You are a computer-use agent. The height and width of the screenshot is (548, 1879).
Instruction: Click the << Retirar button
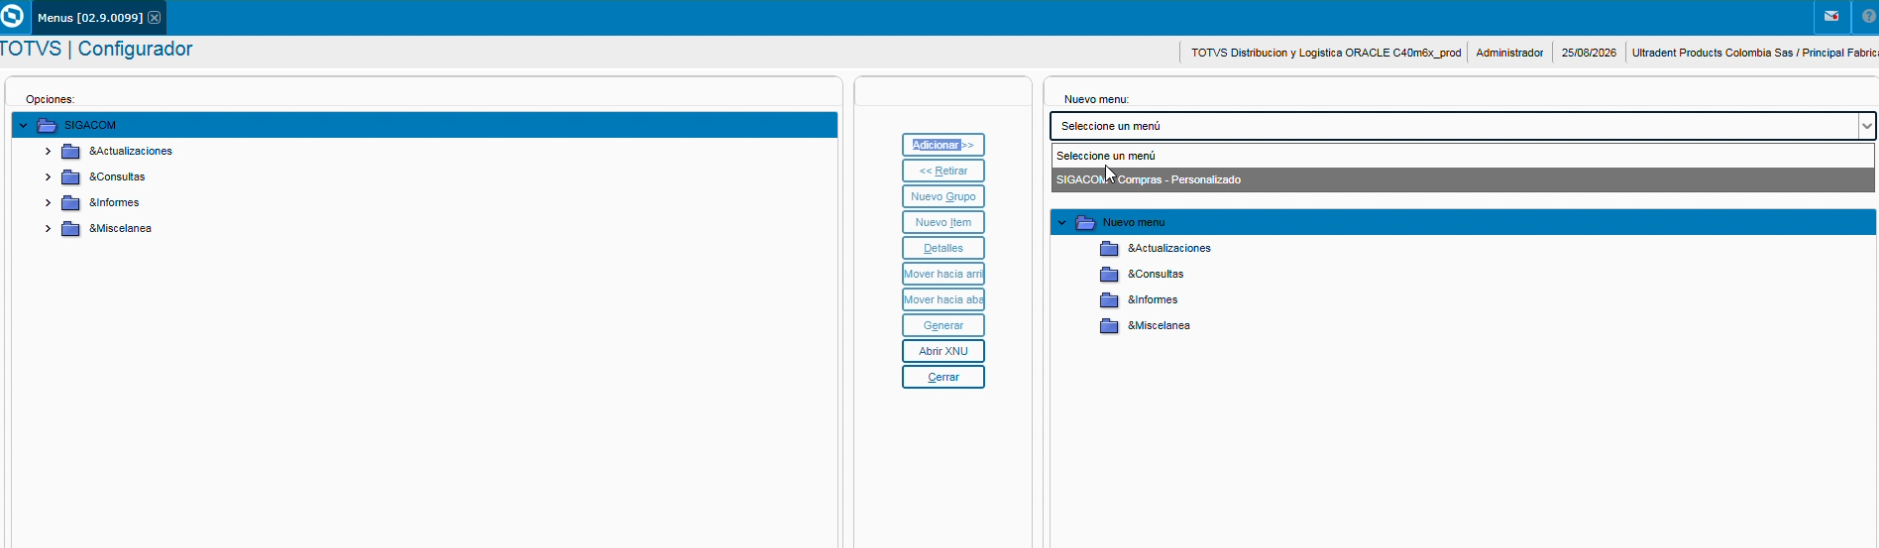tap(943, 171)
